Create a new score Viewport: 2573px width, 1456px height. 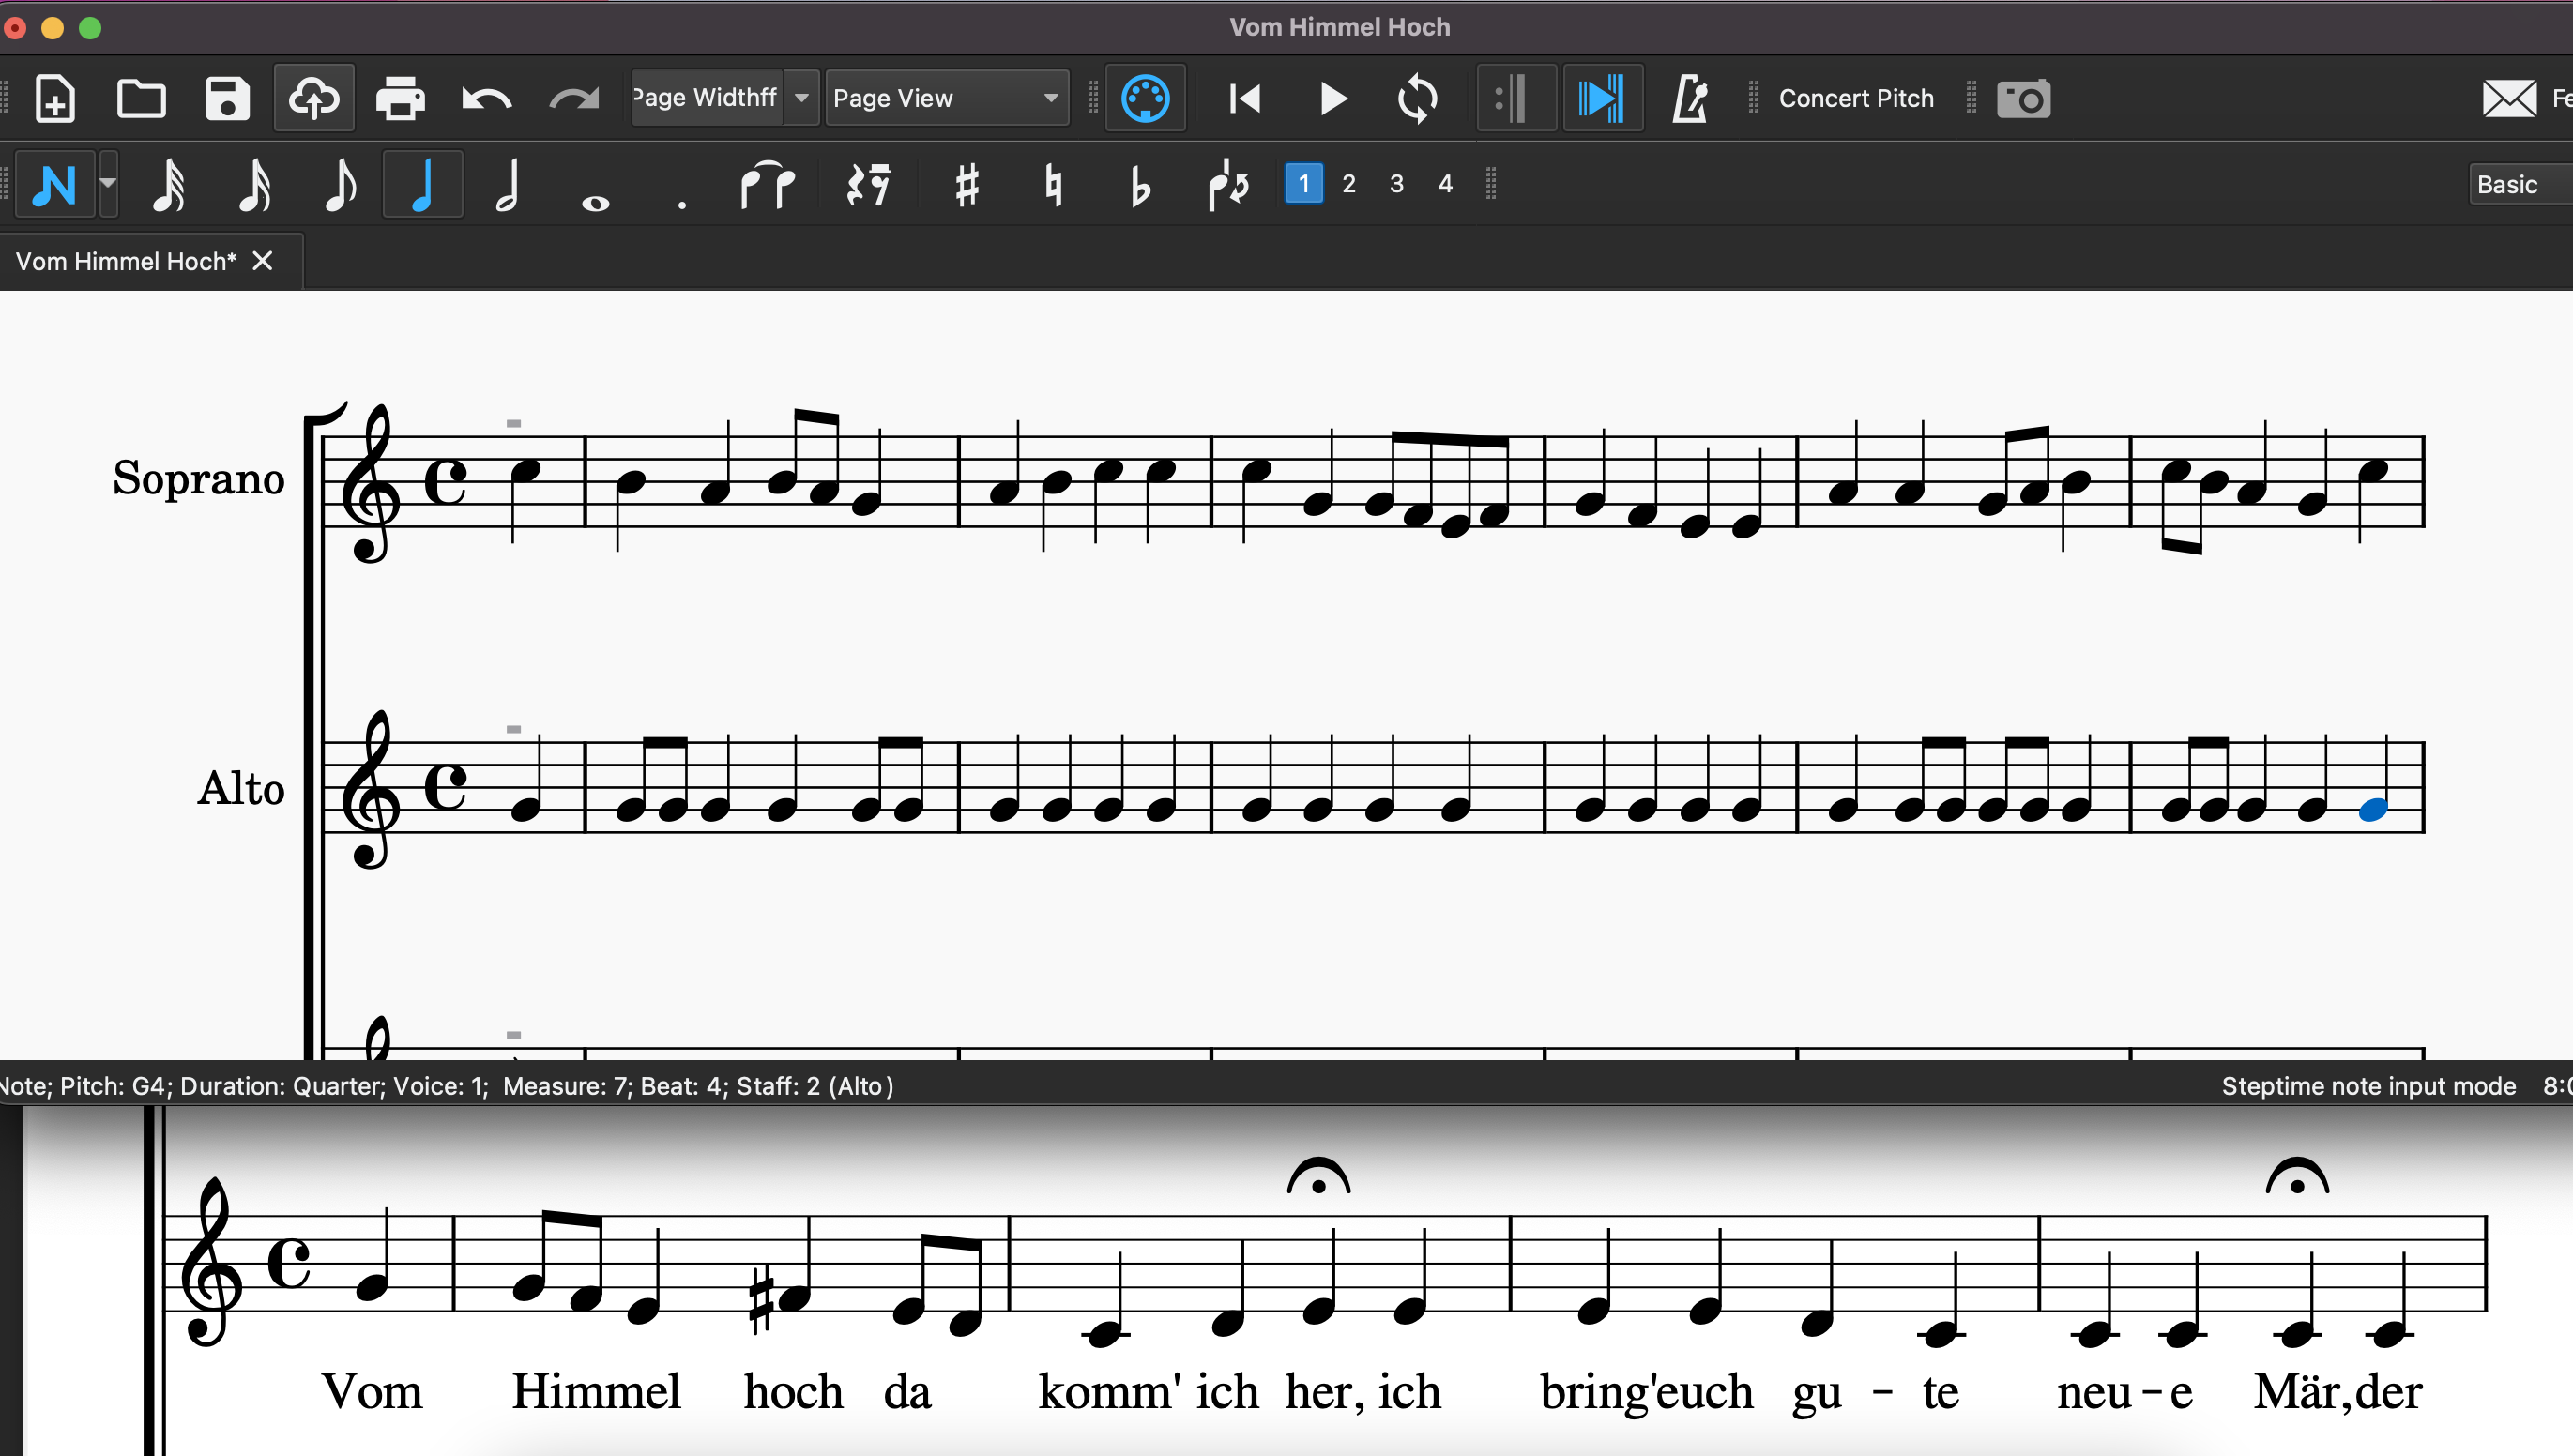55,98
